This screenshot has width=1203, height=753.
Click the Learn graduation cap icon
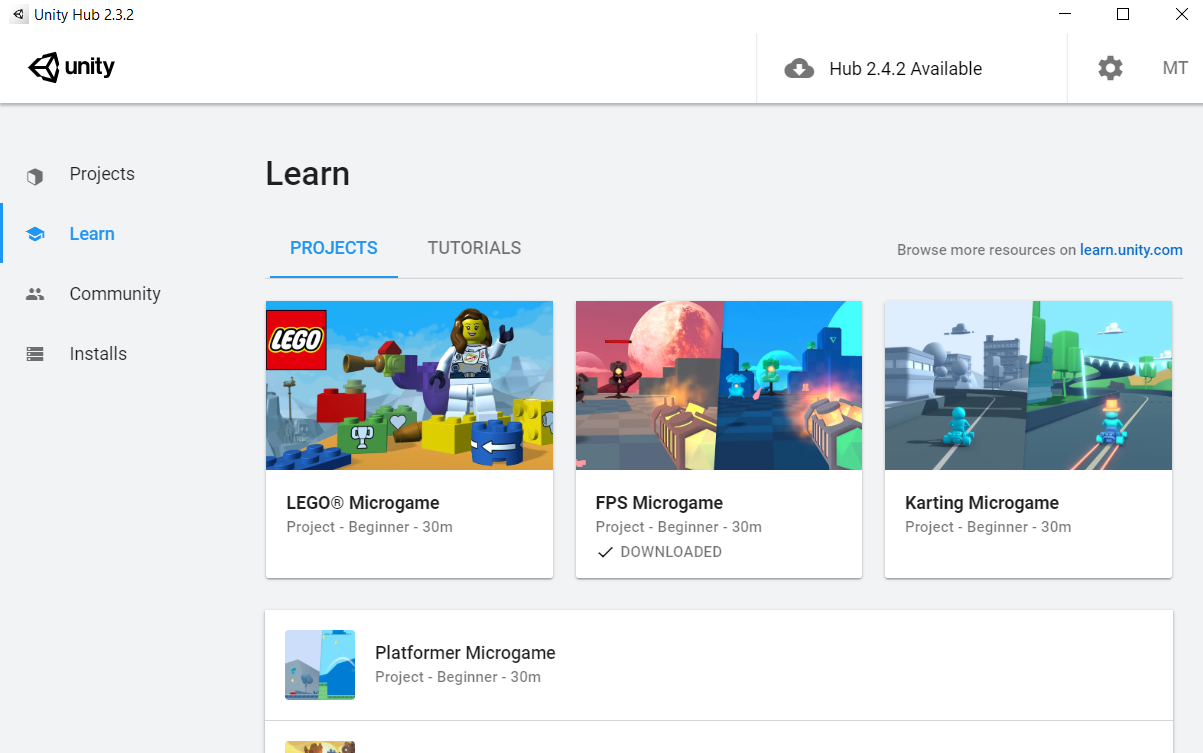pos(35,234)
